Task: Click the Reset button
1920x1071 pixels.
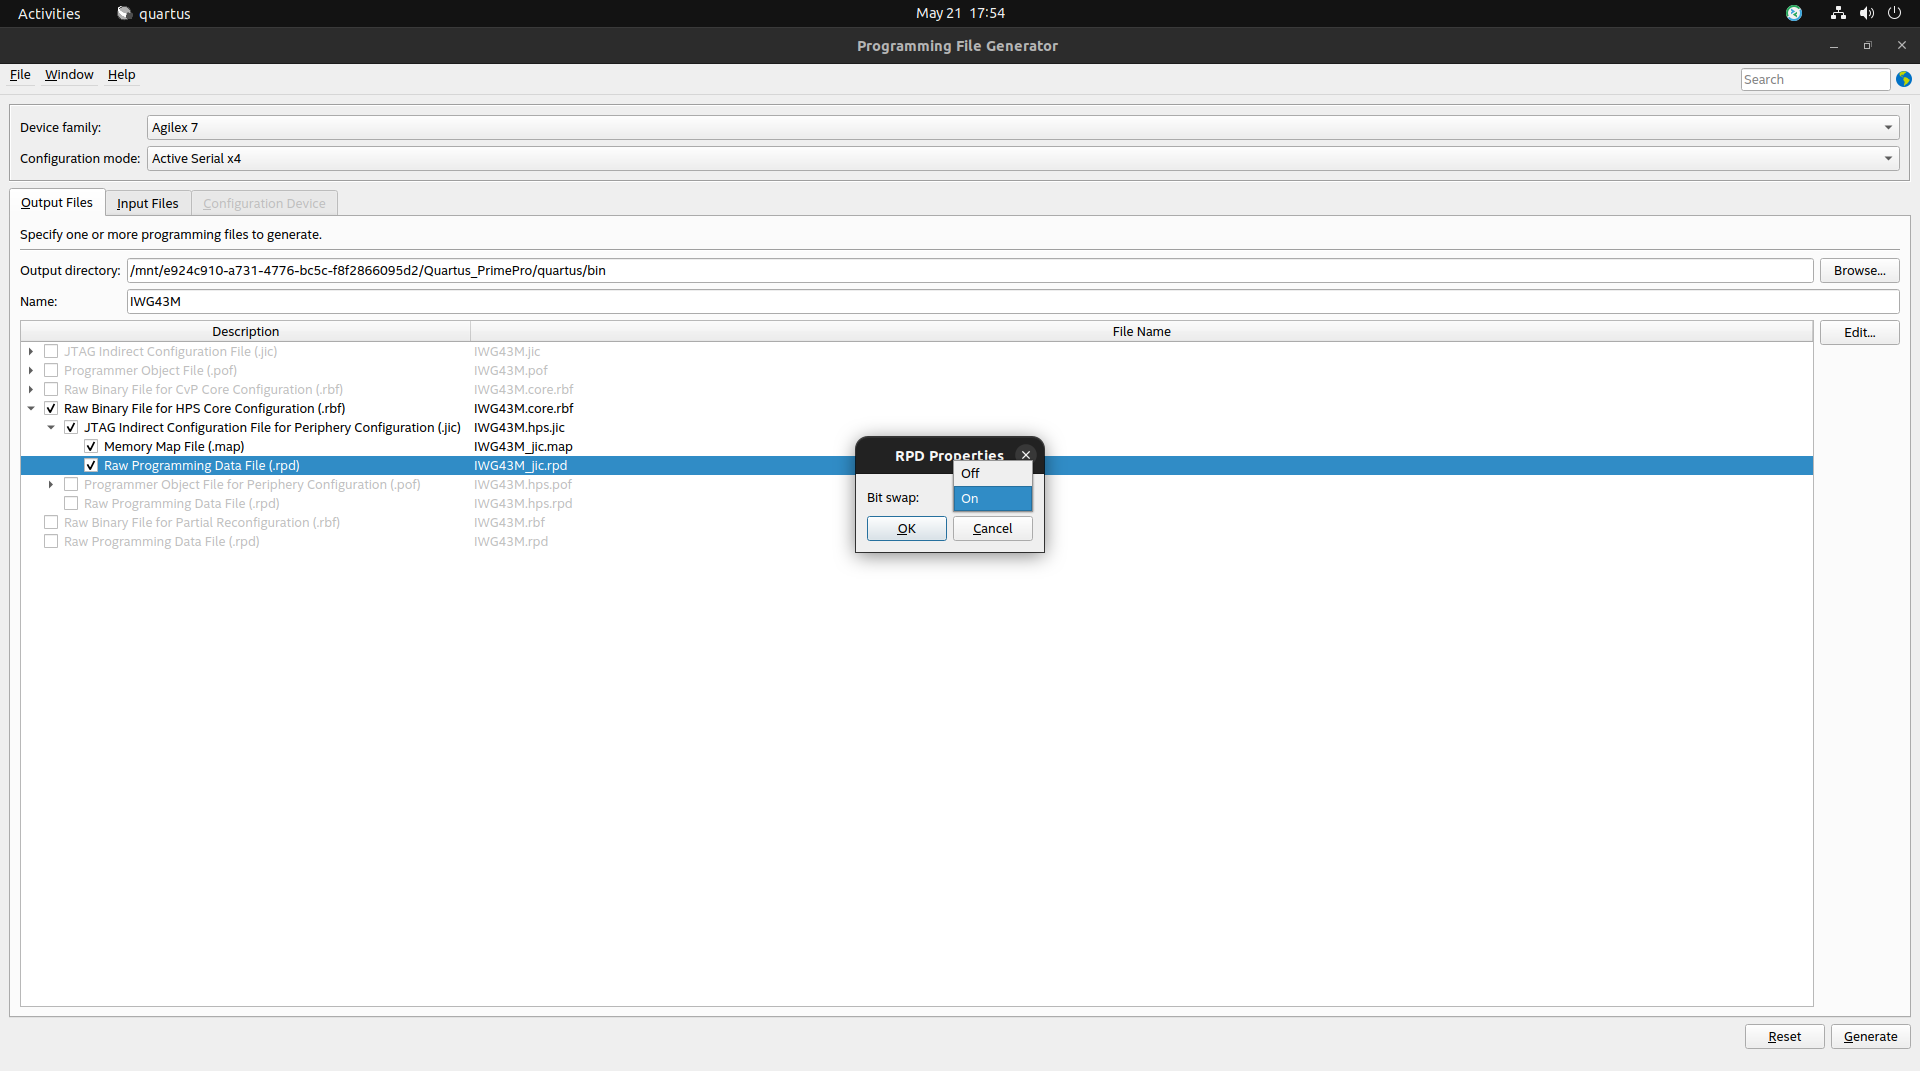Action: [x=1784, y=1036]
